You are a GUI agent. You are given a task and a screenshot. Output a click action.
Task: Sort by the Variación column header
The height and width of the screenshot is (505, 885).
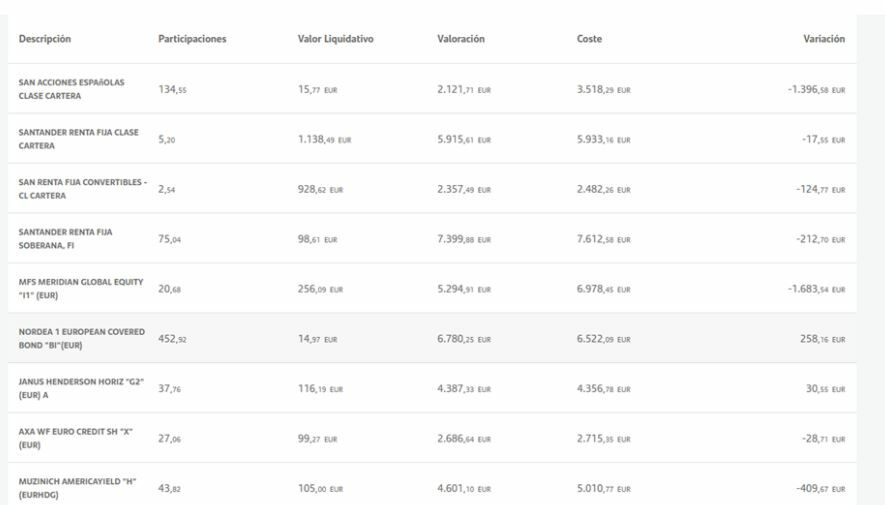pos(824,39)
